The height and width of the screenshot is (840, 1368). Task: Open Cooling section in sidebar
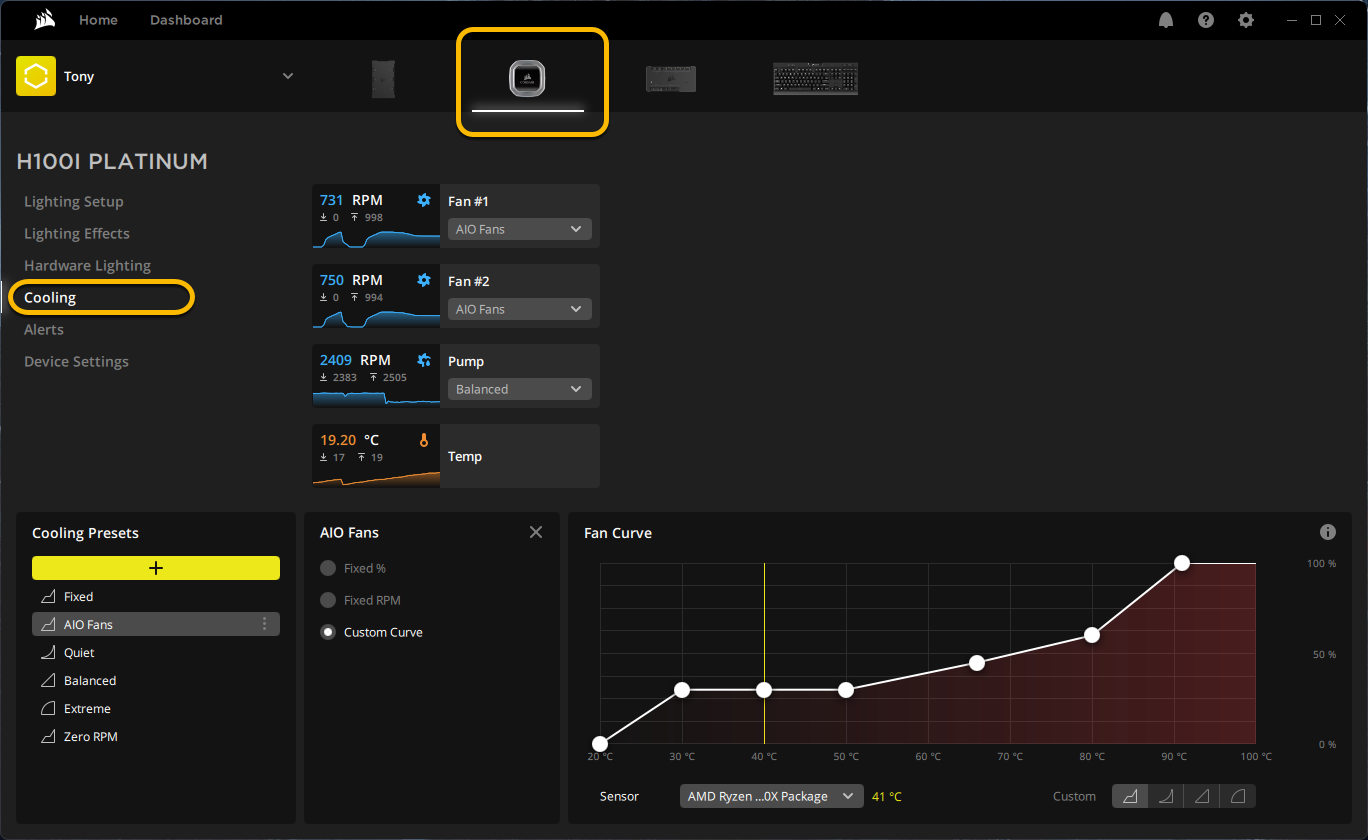pos(50,297)
